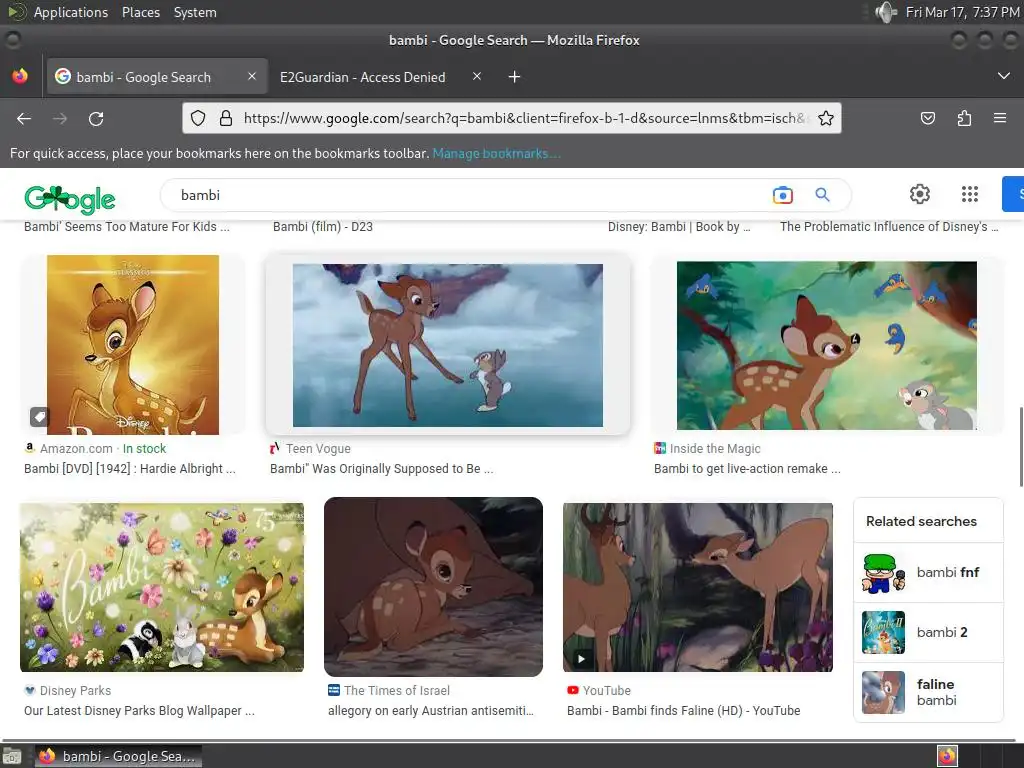Open the Google apps grid
The width and height of the screenshot is (1024, 768).
(970, 194)
